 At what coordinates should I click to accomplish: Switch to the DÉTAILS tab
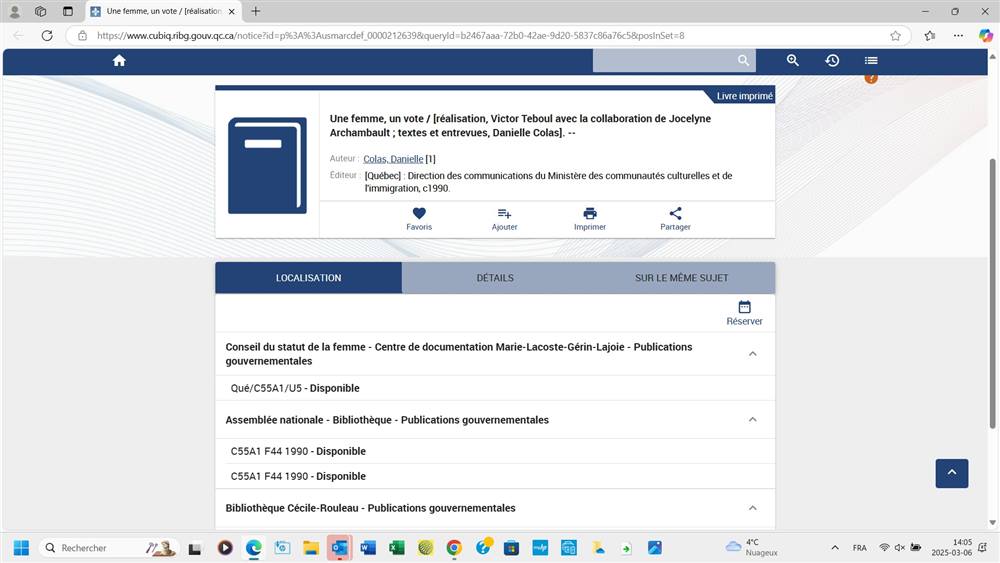coord(495,278)
